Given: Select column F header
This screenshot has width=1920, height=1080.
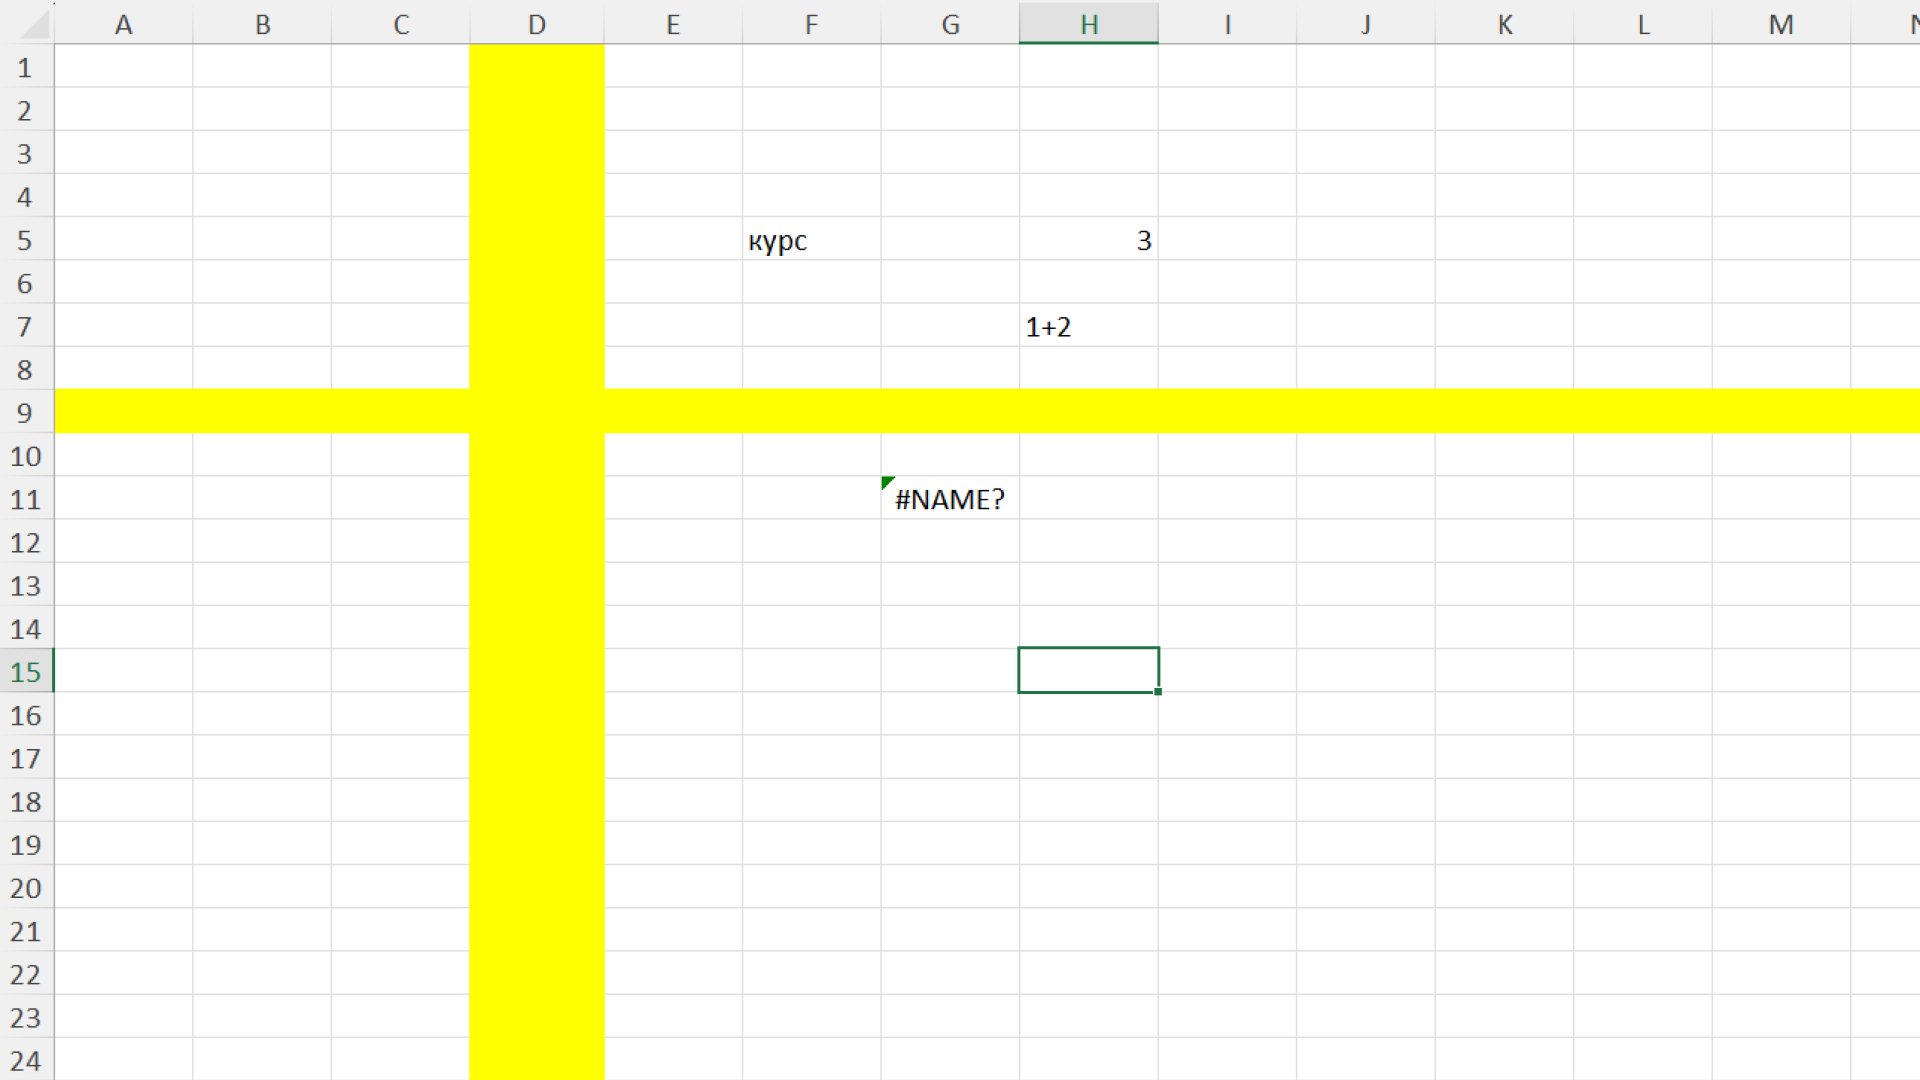Looking at the screenshot, I should (811, 24).
